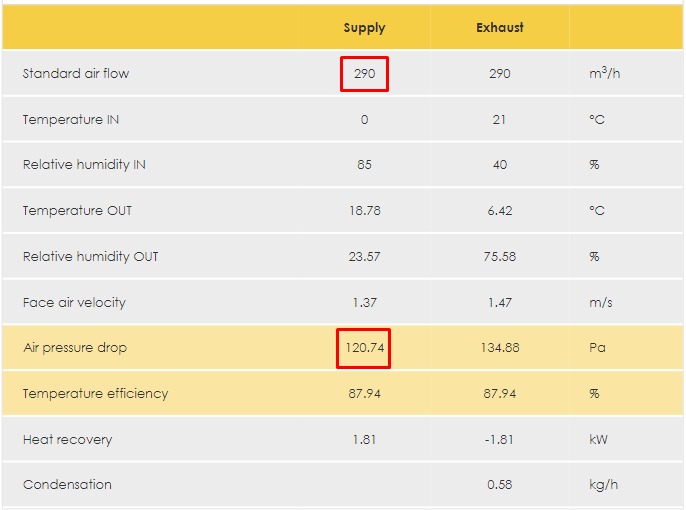Click the Air pressure drop label
The width and height of the screenshot is (686, 510).
pyautogui.click(x=75, y=348)
